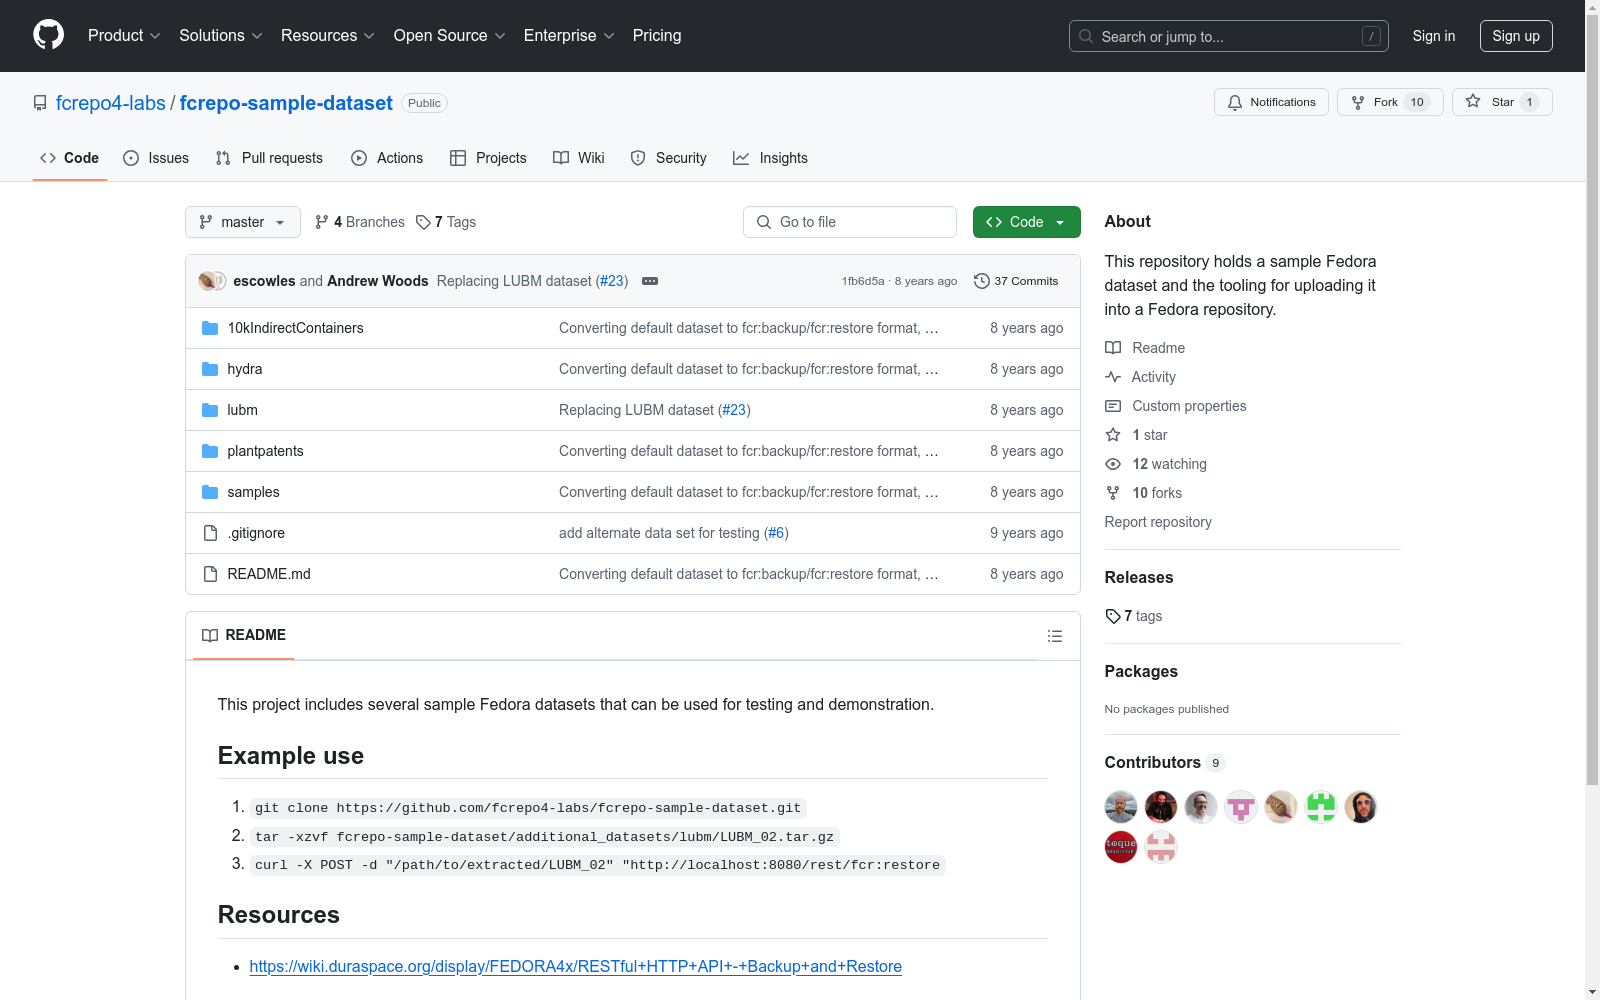Click the Sign up button
Image resolution: width=1600 pixels, height=1000 pixels.
[x=1516, y=36]
